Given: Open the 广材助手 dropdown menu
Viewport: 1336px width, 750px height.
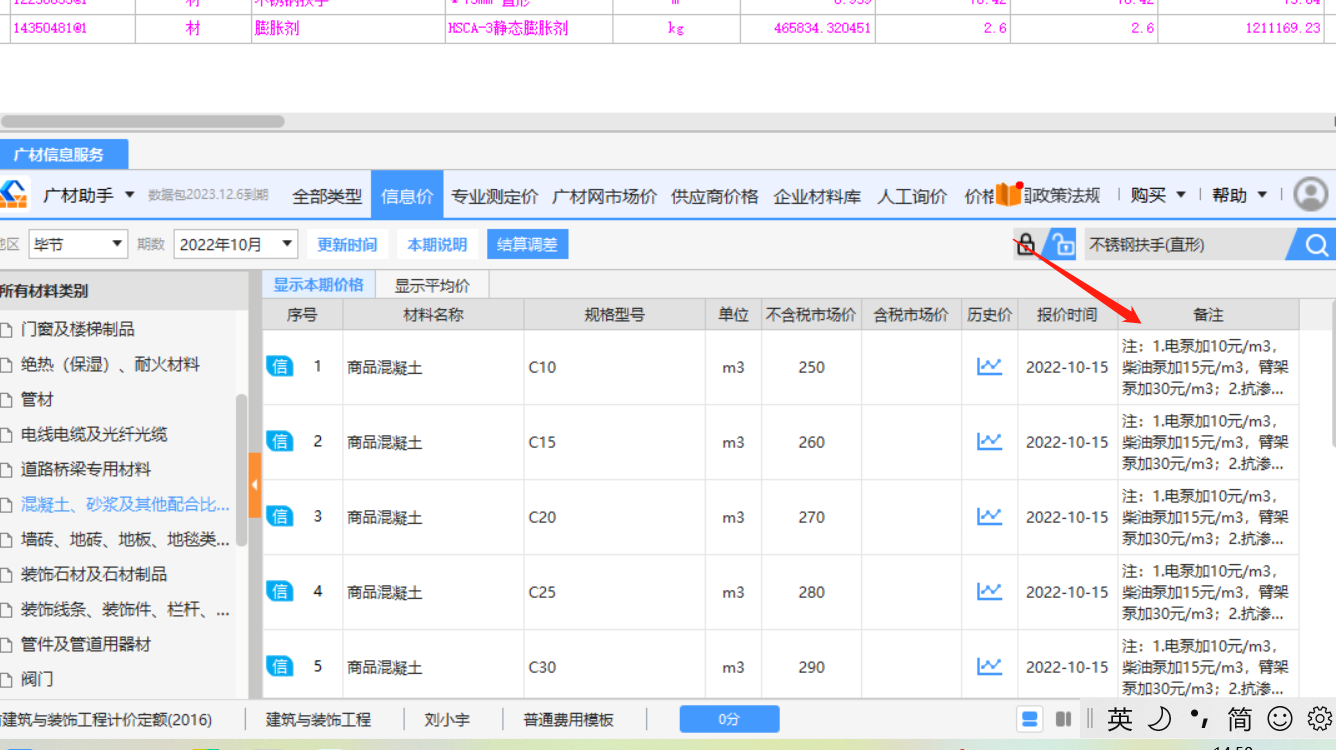Looking at the screenshot, I should pos(89,195).
